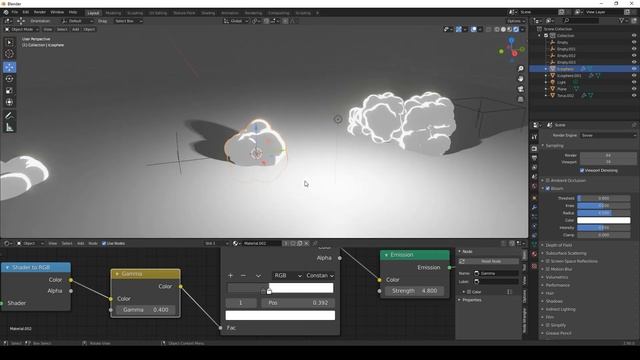Uncheck the Bloom checkbox

(x=548, y=189)
